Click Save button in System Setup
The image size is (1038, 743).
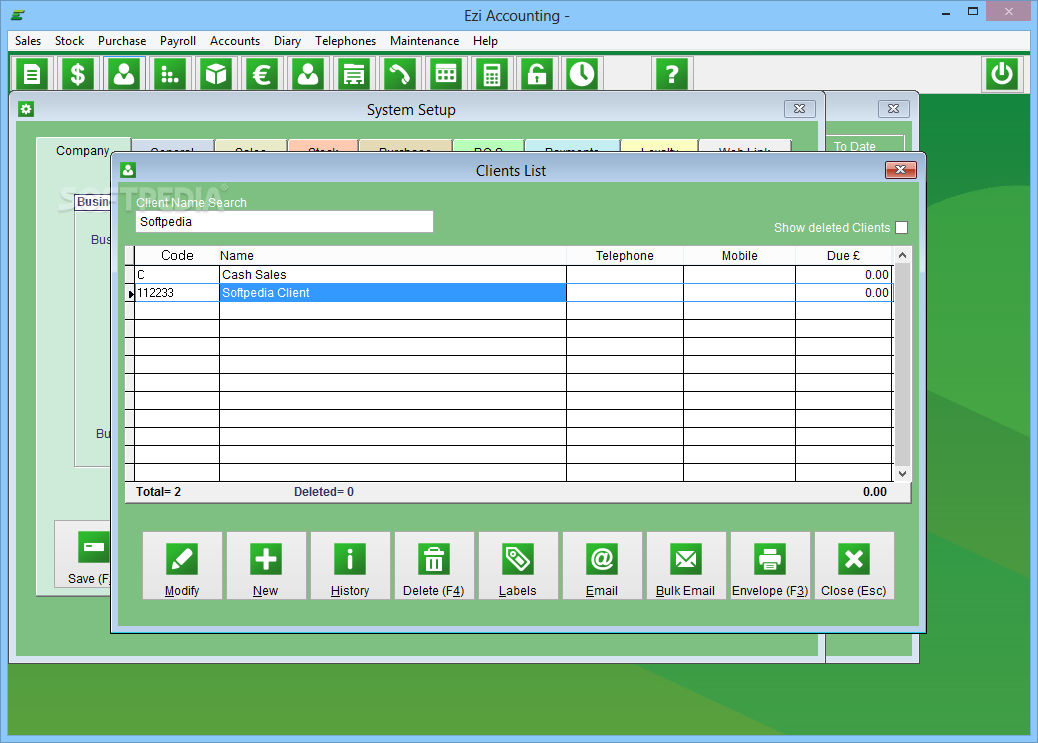tap(83, 555)
